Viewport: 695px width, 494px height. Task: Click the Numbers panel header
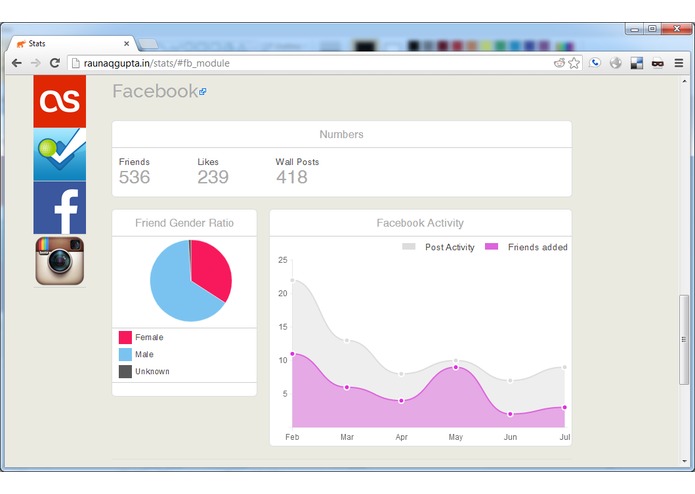tap(342, 134)
